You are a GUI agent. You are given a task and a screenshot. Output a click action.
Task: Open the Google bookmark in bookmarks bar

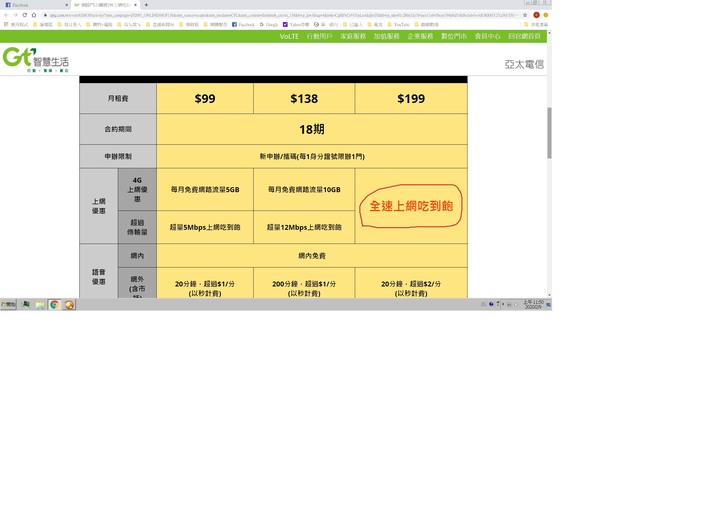pyautogui.click(x=269, y=25)
